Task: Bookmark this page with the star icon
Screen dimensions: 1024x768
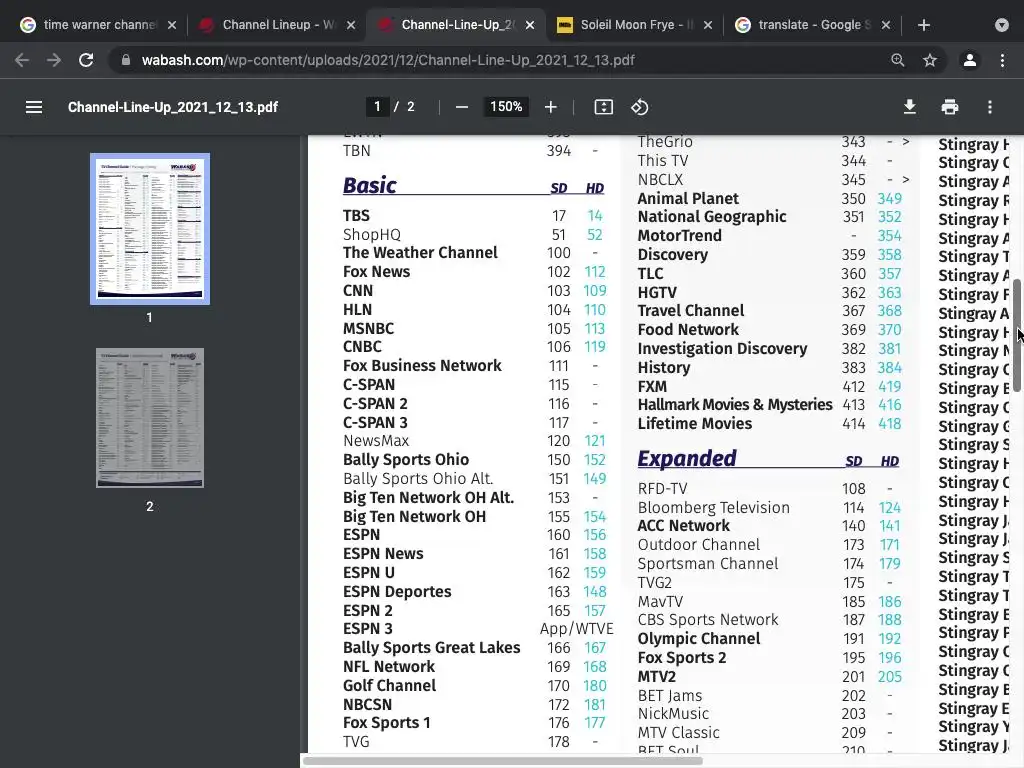Action: (930, 60)
